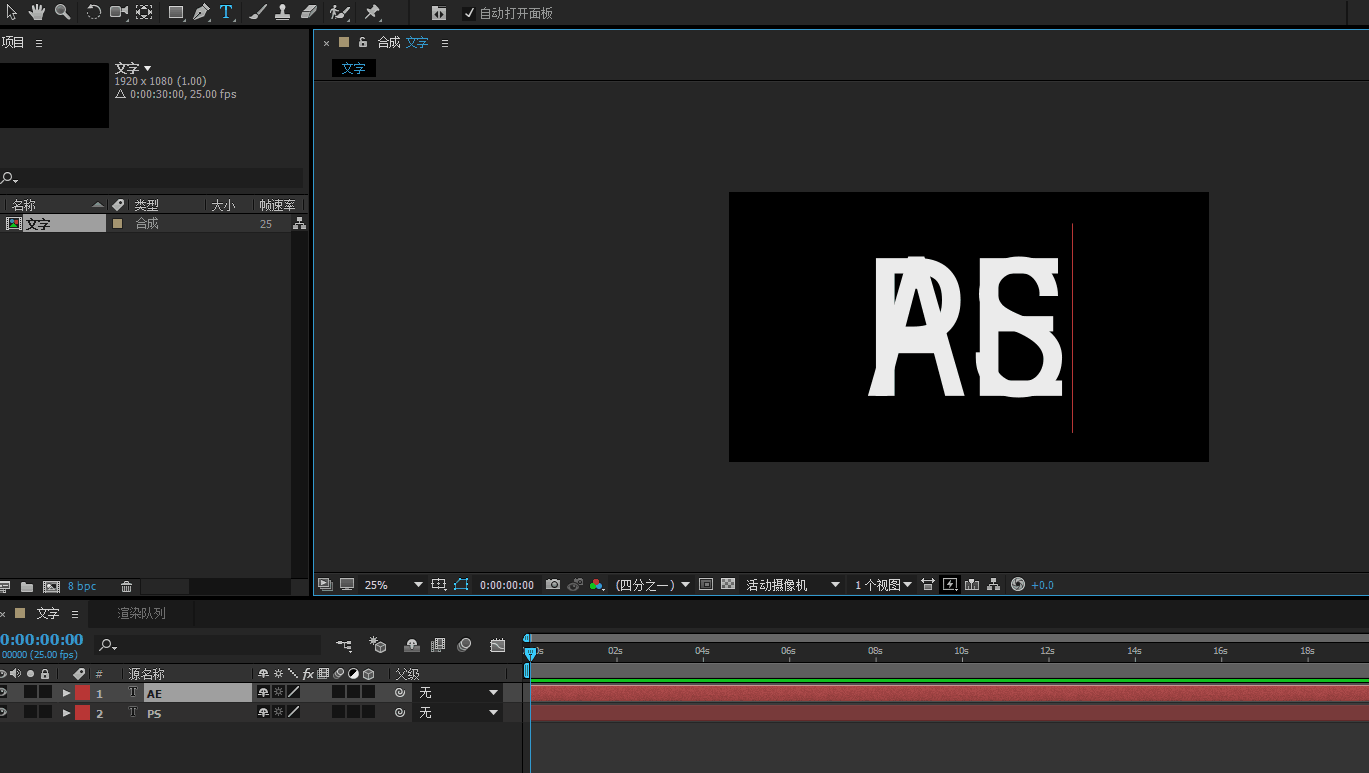The width and height of the screenshot is (1369, 773).
Task: Enable the timeline motion blur switch
Action: click(465, 645)
